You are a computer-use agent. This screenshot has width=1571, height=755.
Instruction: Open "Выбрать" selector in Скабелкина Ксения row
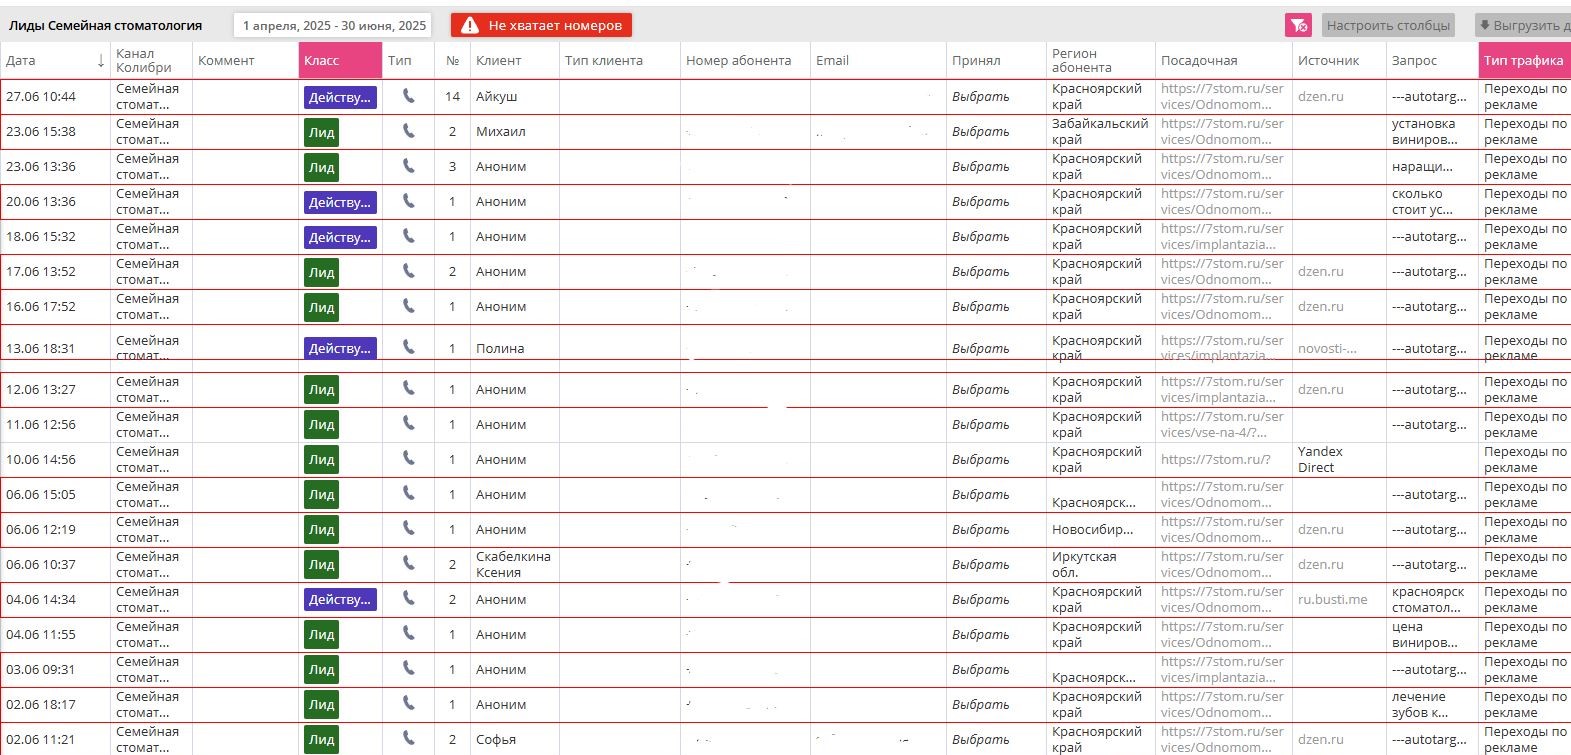click(x=980, y=565)
